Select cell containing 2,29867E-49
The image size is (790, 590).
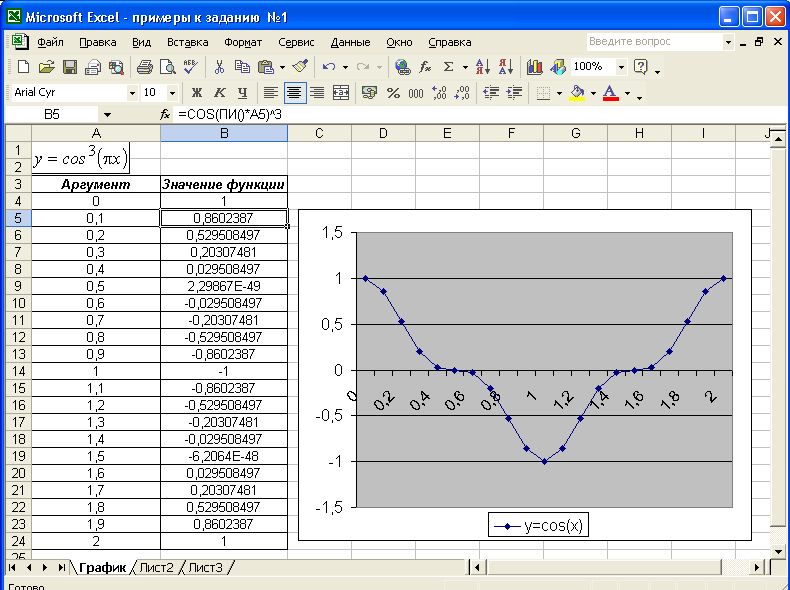[x=224, y=286]
